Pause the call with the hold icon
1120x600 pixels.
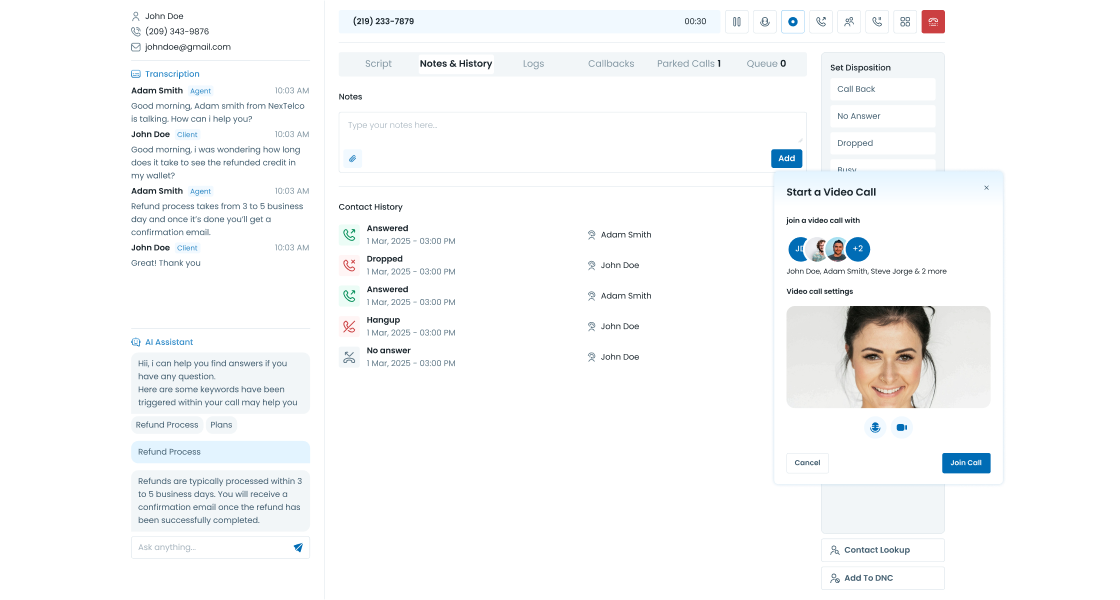tap(736, 21)
